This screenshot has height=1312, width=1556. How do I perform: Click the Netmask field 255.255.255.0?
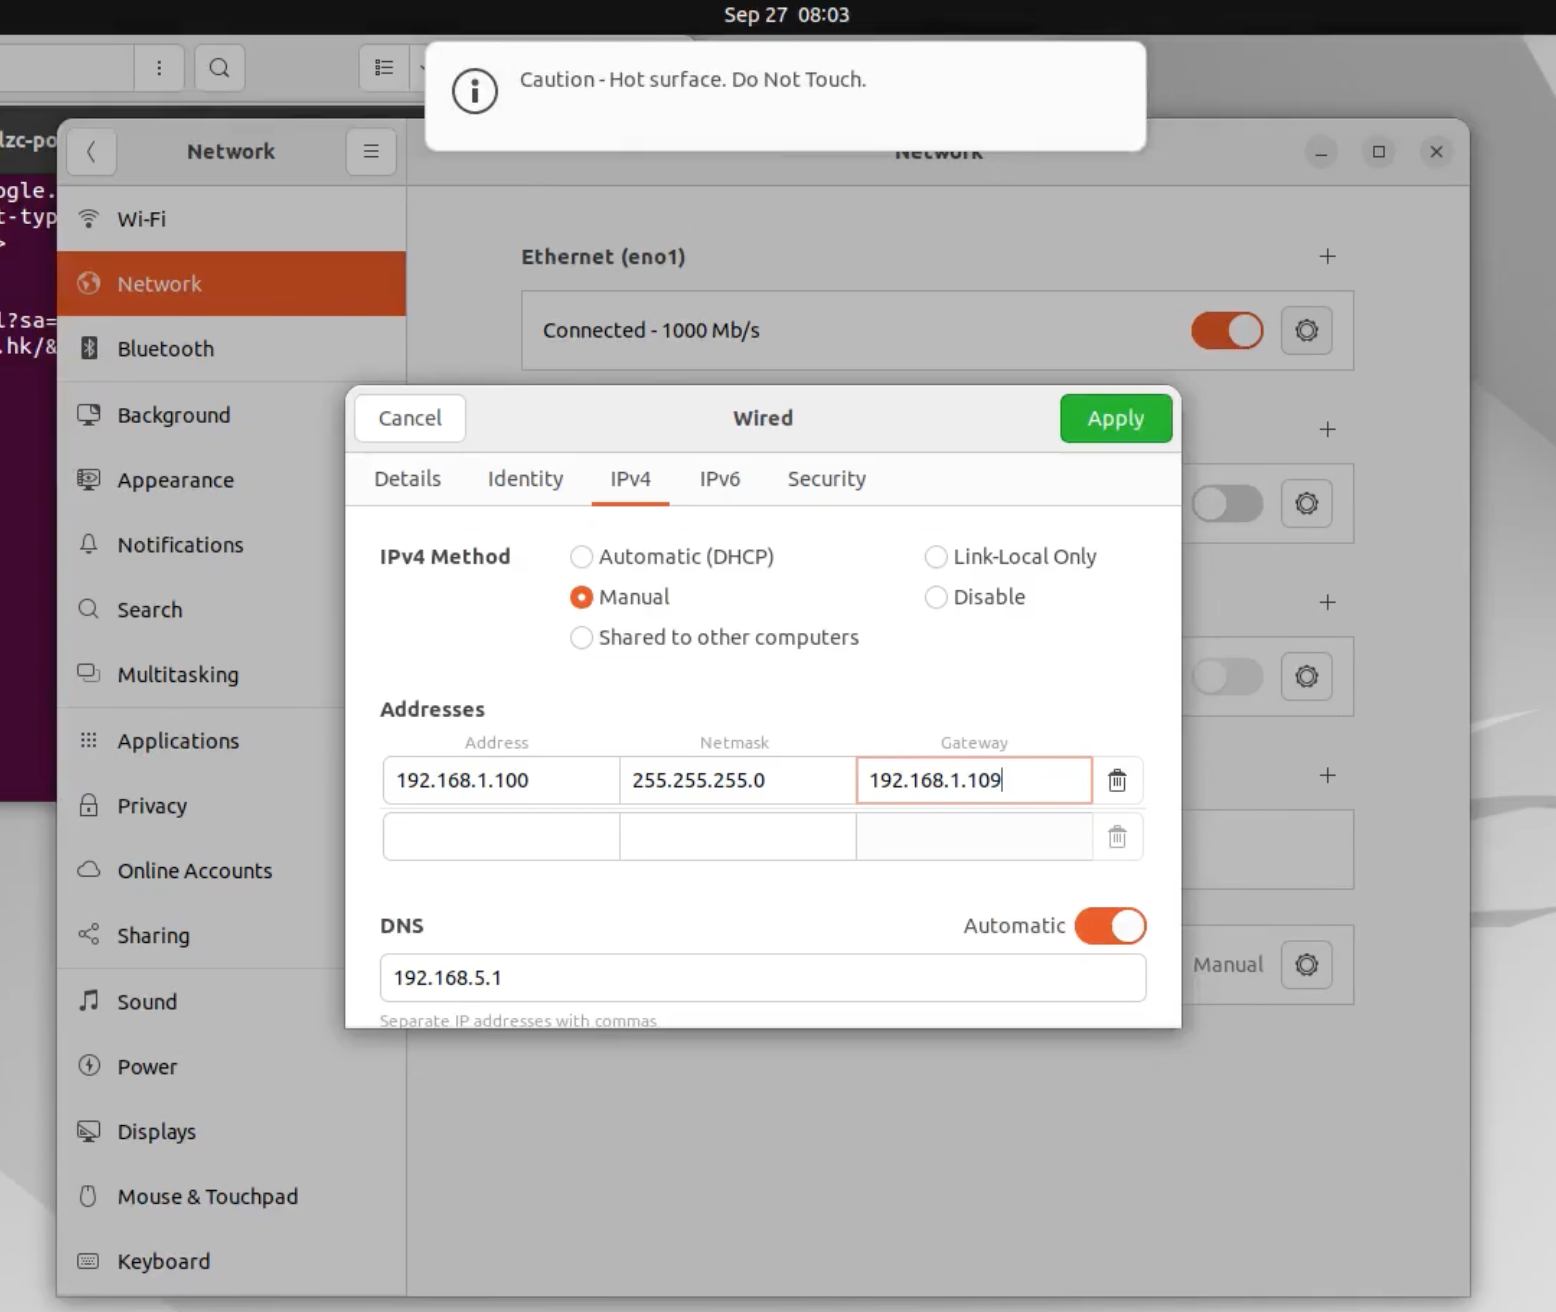pos(737,780)
